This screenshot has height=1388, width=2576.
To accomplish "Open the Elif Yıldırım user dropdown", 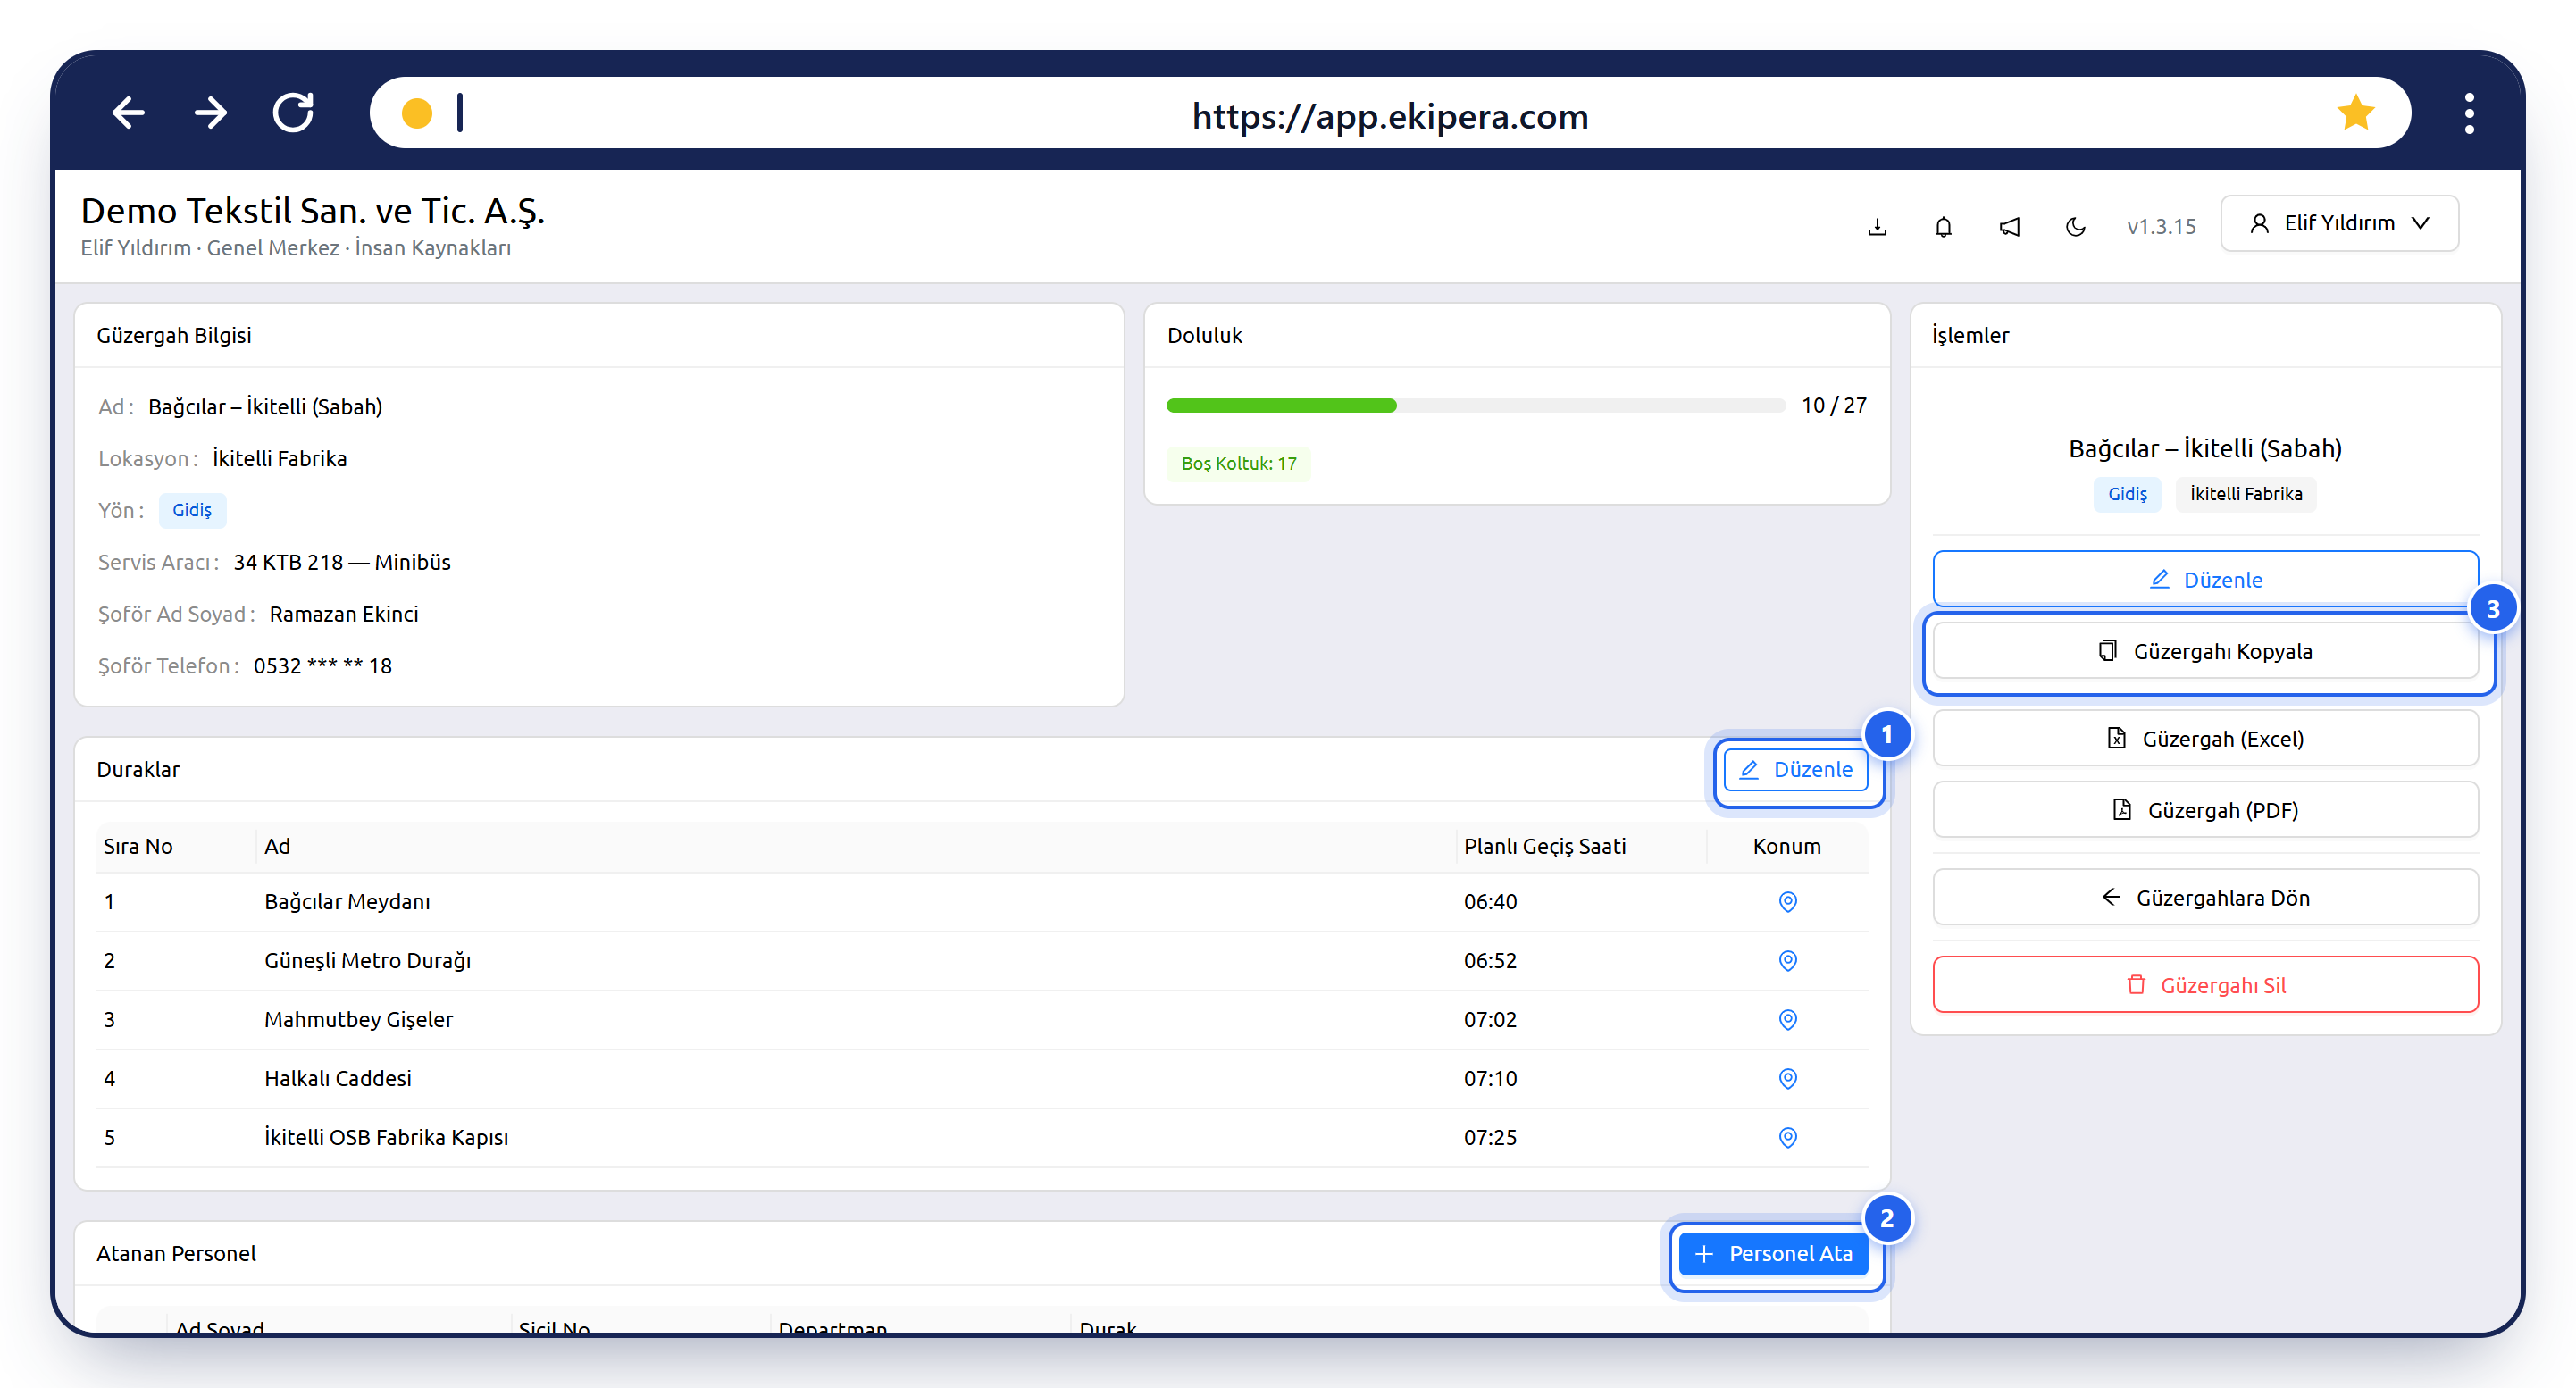I will [x=2338, y=223].
